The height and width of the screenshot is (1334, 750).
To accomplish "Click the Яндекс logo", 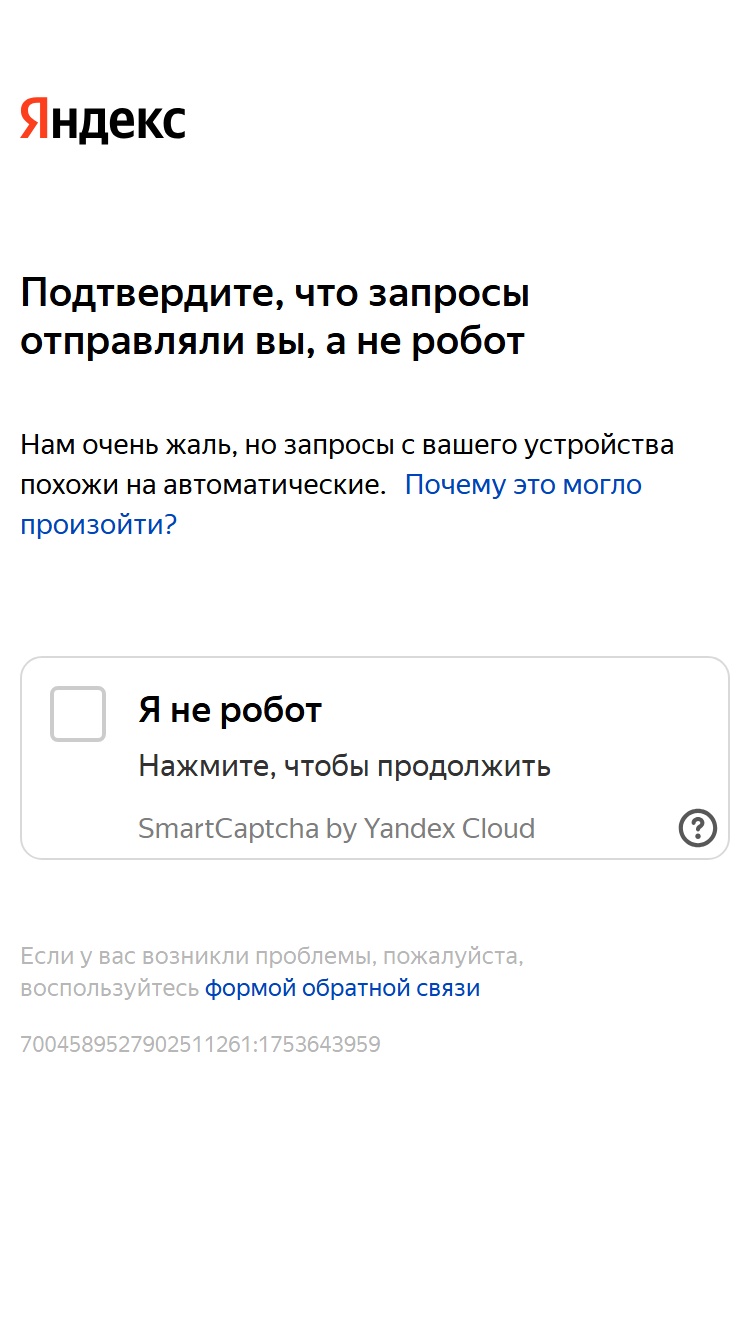I will 103,121.
